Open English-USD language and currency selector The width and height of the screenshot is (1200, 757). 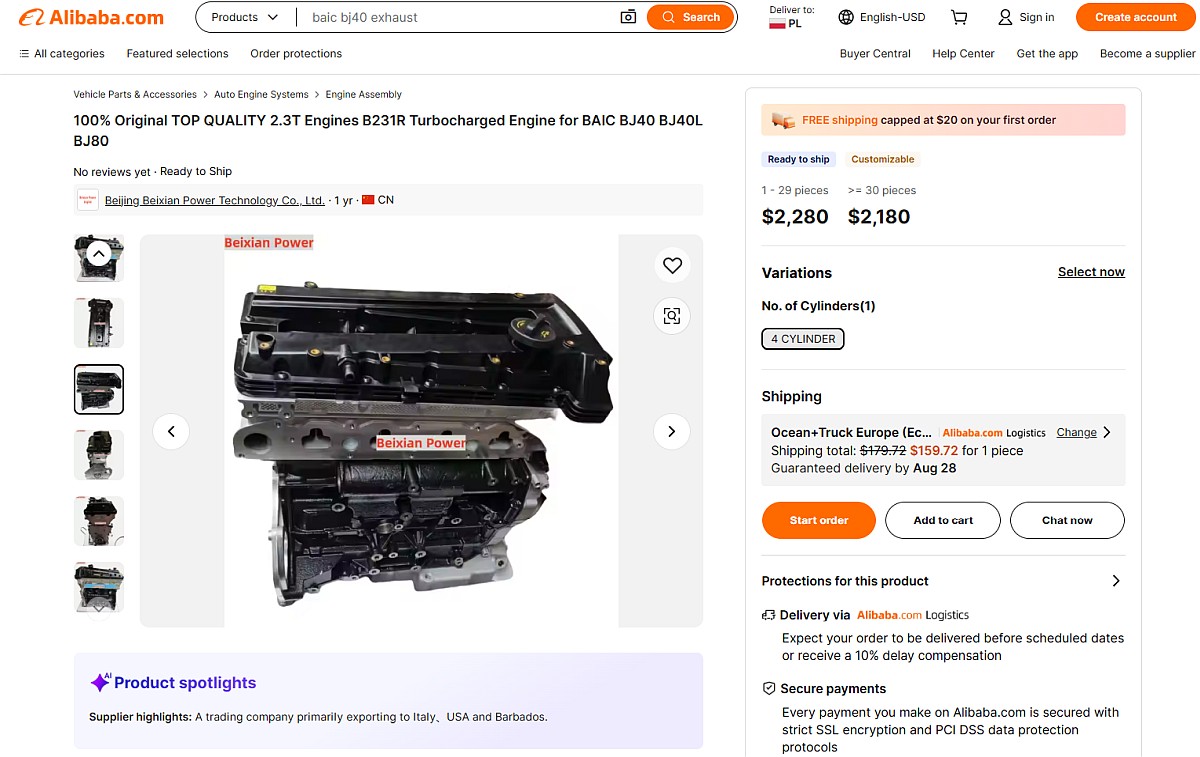882,17
